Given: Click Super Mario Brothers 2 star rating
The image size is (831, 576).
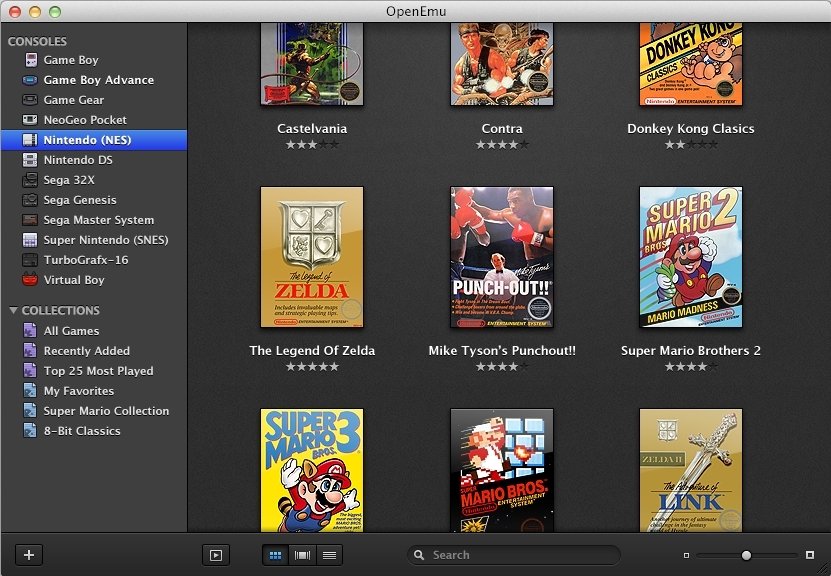Looking at the screenshot, I should (691, 366).
